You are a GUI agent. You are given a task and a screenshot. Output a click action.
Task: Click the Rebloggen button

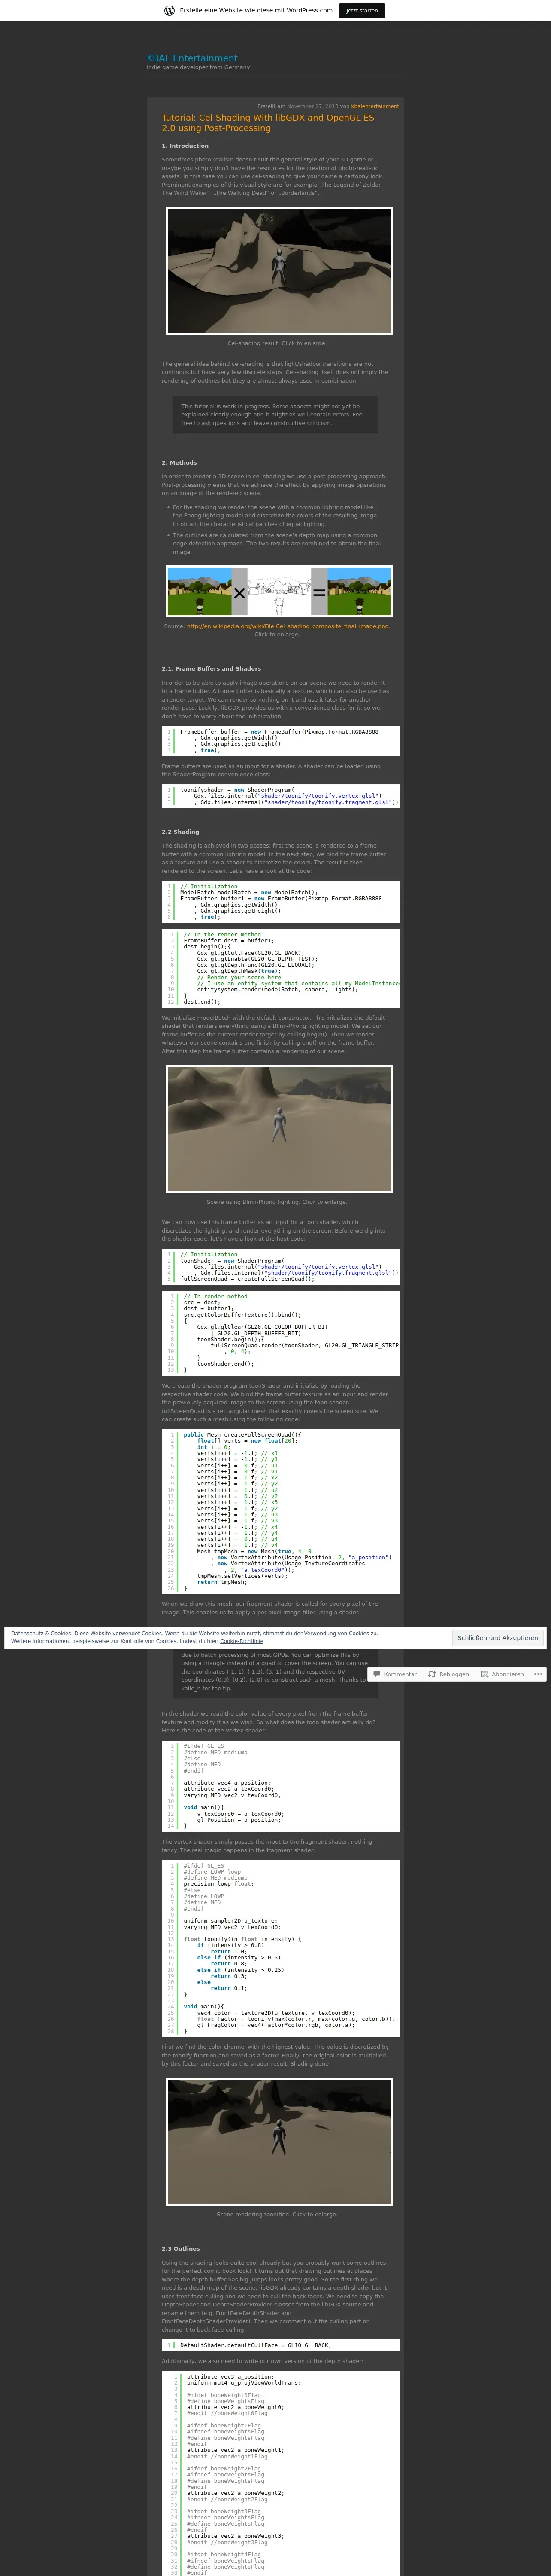click(448, 1673)
